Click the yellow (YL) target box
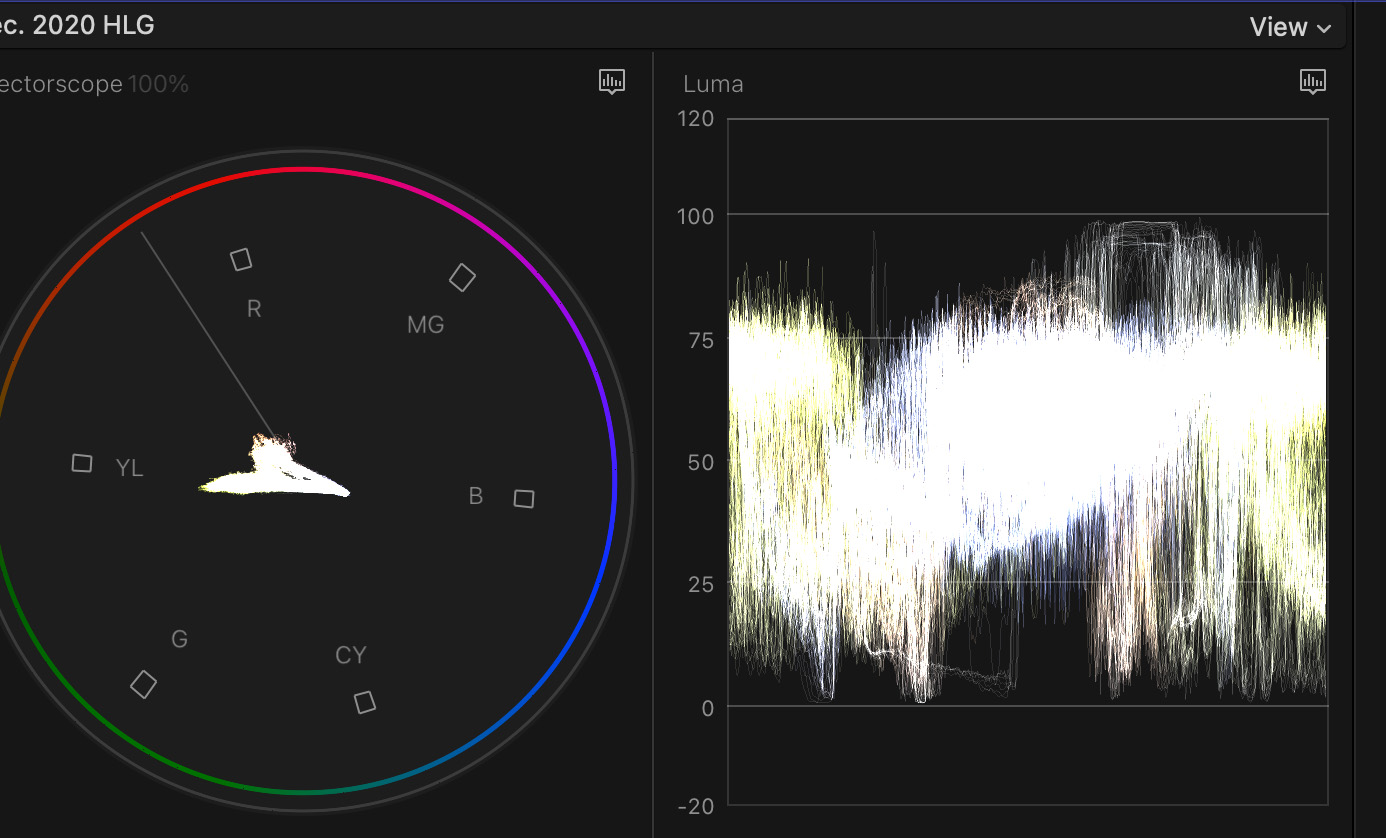Viewport: 1386px width, 838px height. [x=82, y=463]
